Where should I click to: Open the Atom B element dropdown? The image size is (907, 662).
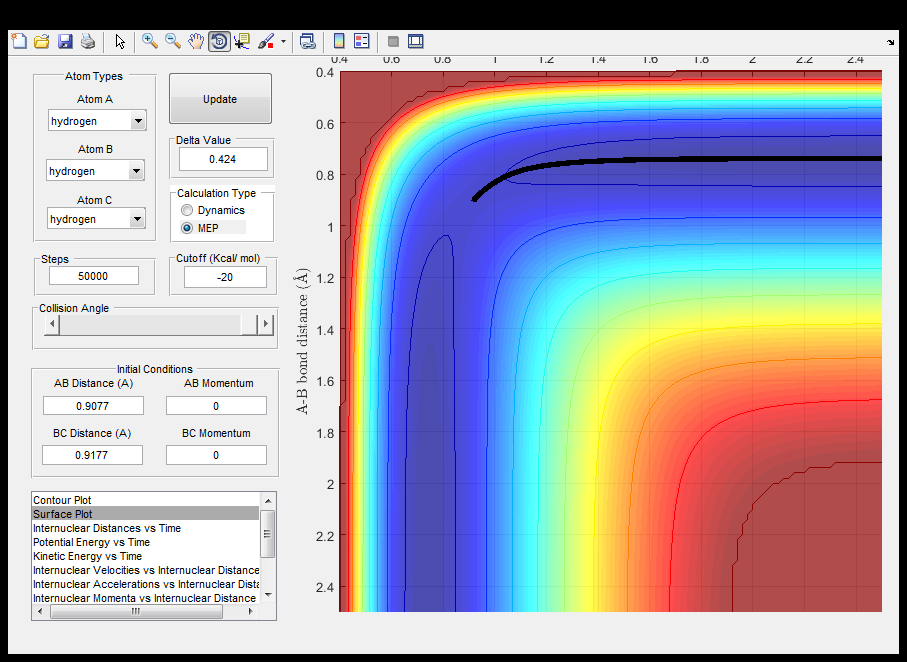click(x=138, y=171)
